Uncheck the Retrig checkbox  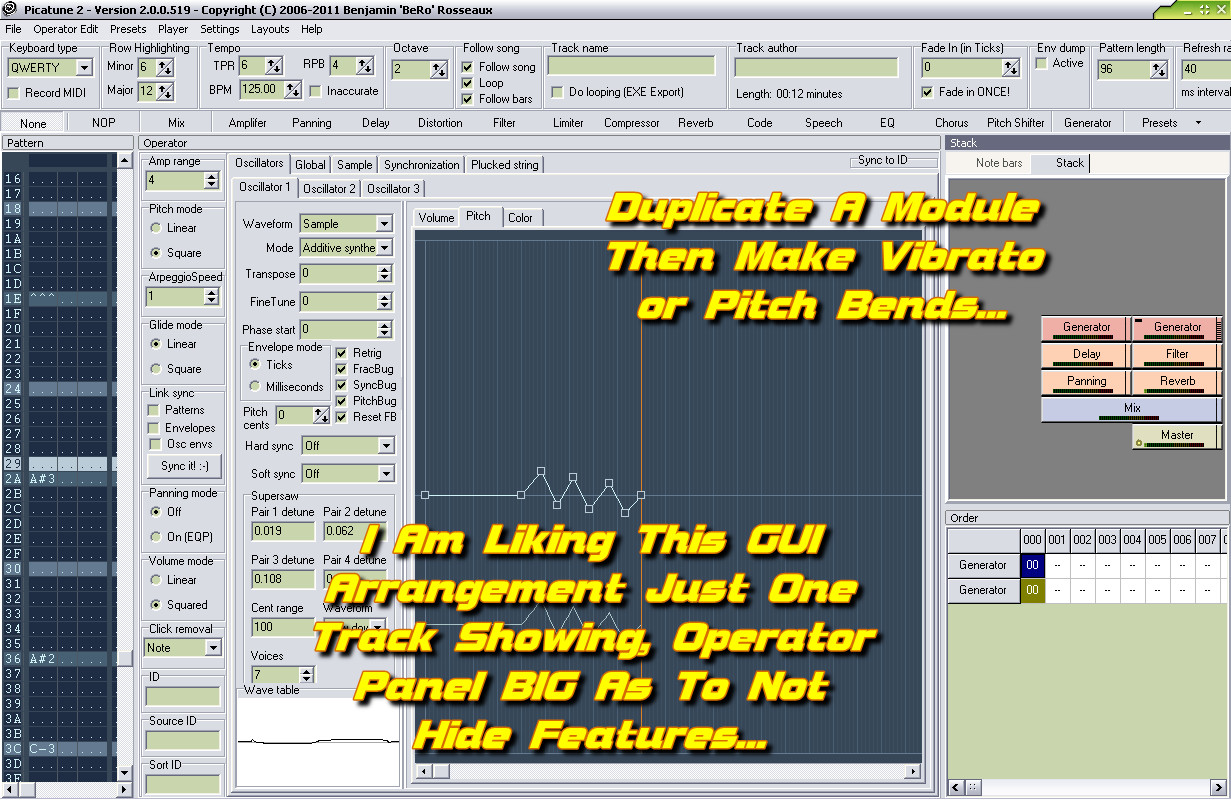click(341, 353)
